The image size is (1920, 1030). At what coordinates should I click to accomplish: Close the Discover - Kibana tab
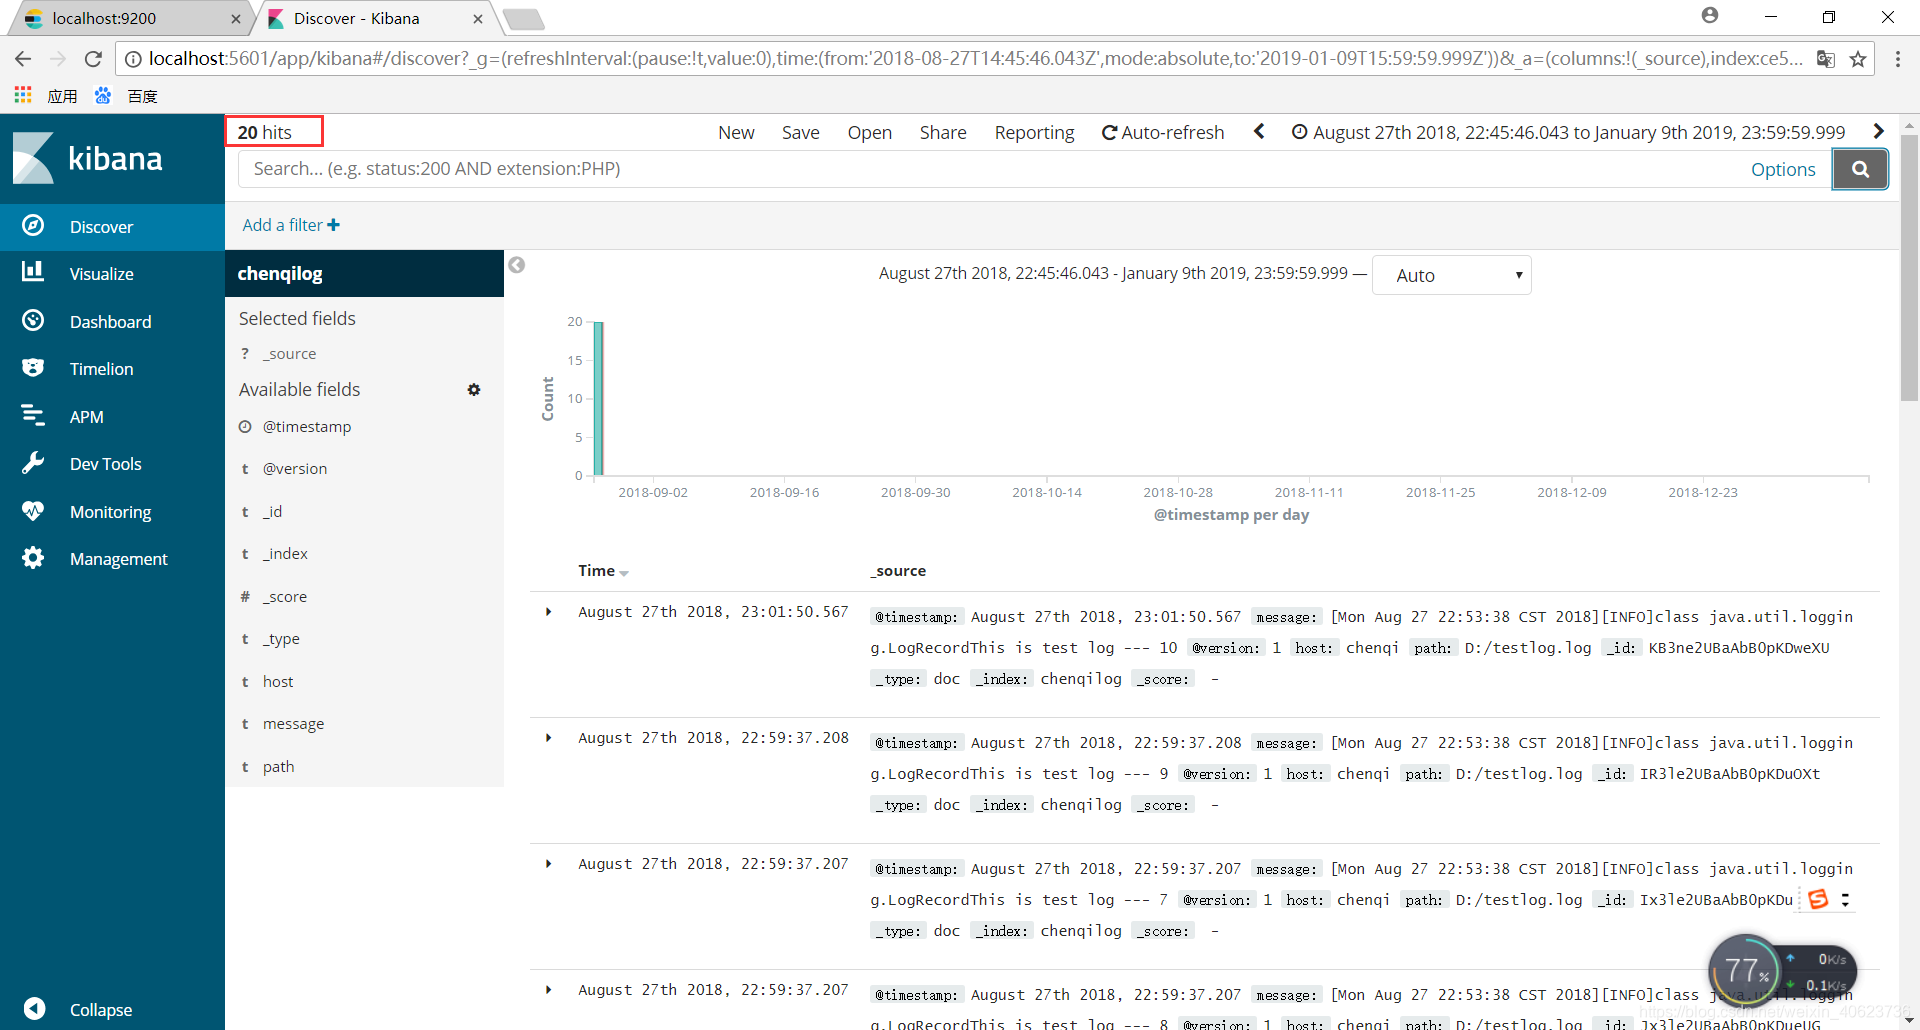[x=478, y=18]
